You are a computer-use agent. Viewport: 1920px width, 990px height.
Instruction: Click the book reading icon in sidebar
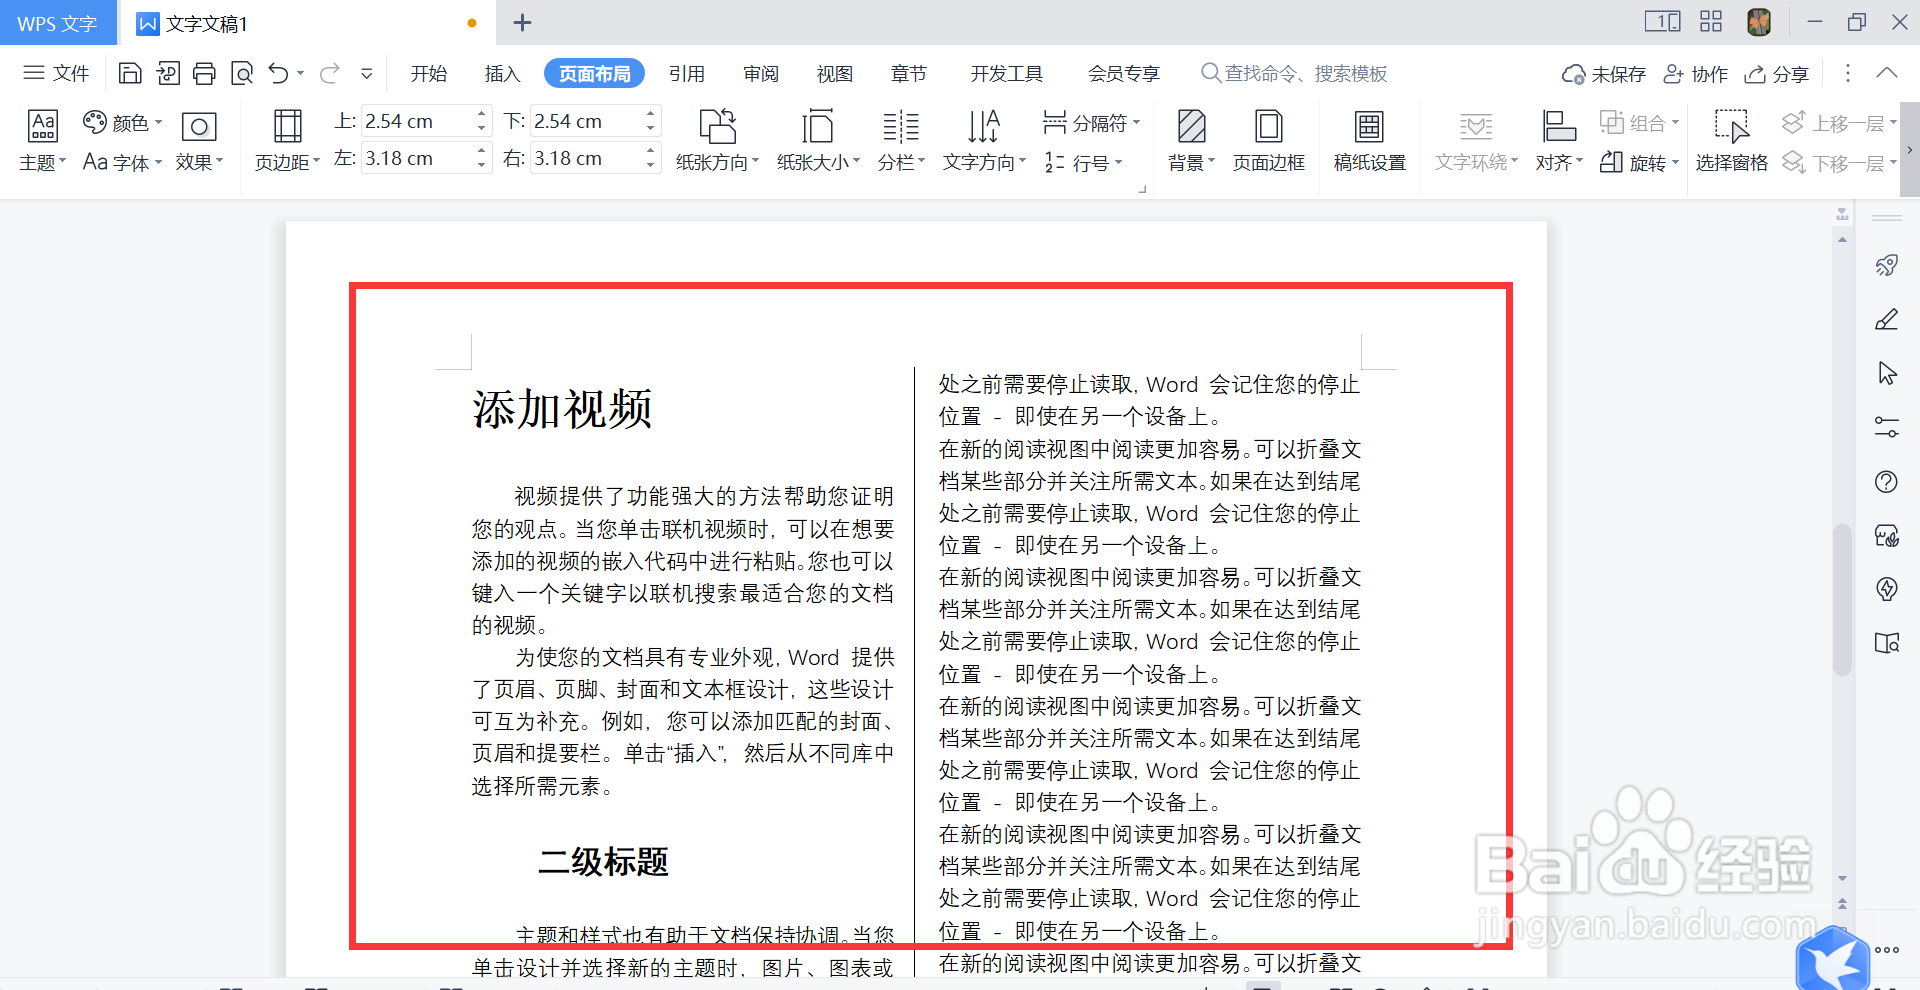[x=1887, y=643]
